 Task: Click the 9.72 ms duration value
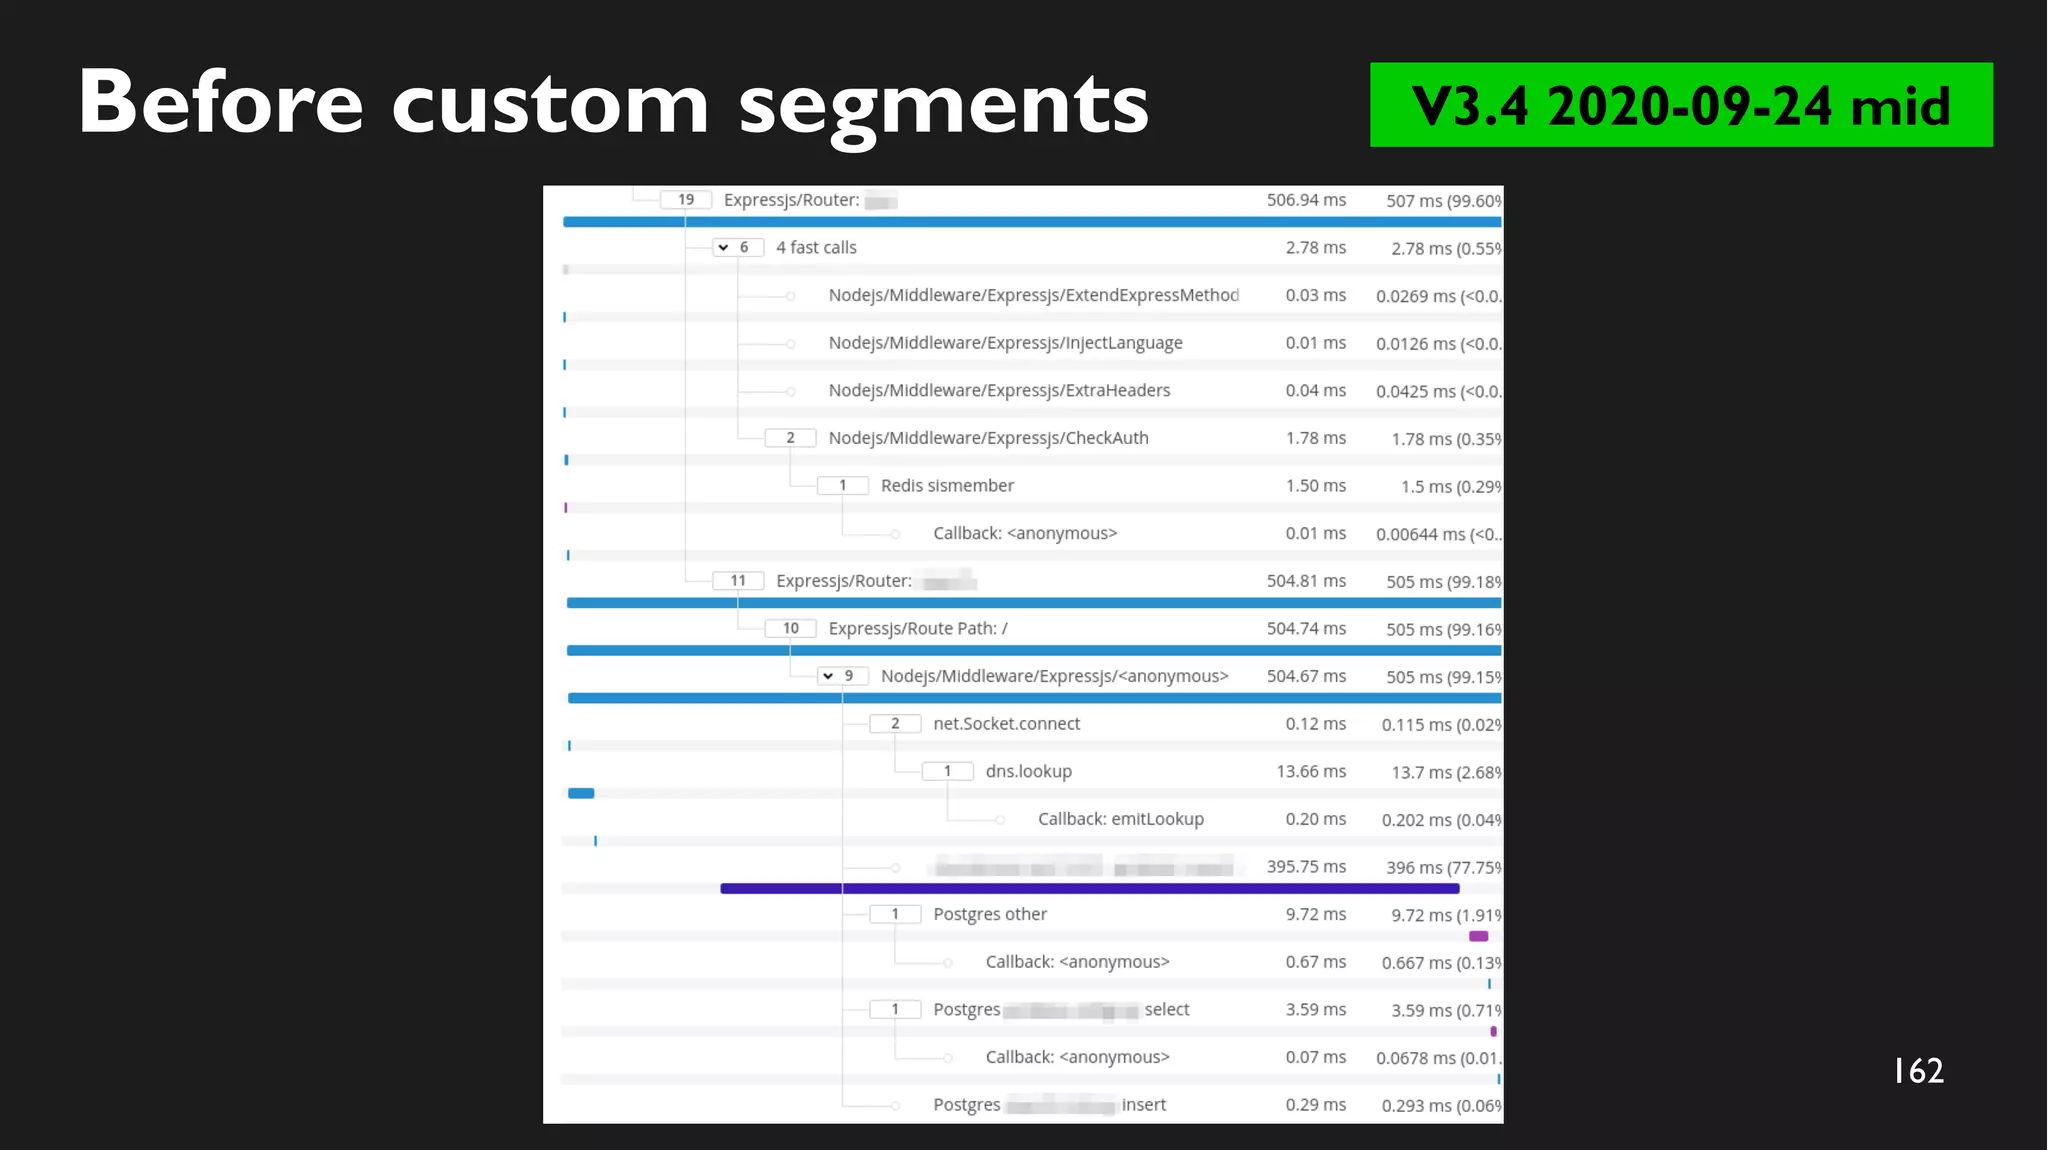point(1316,914)
